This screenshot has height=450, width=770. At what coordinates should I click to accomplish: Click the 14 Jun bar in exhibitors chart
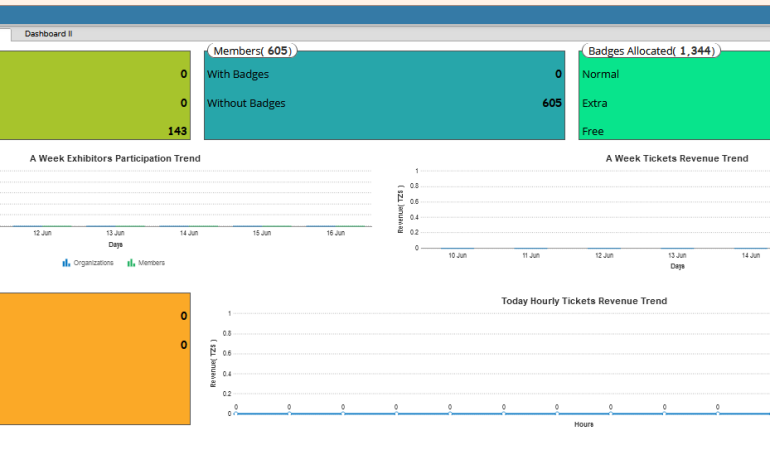click(189, 226)
